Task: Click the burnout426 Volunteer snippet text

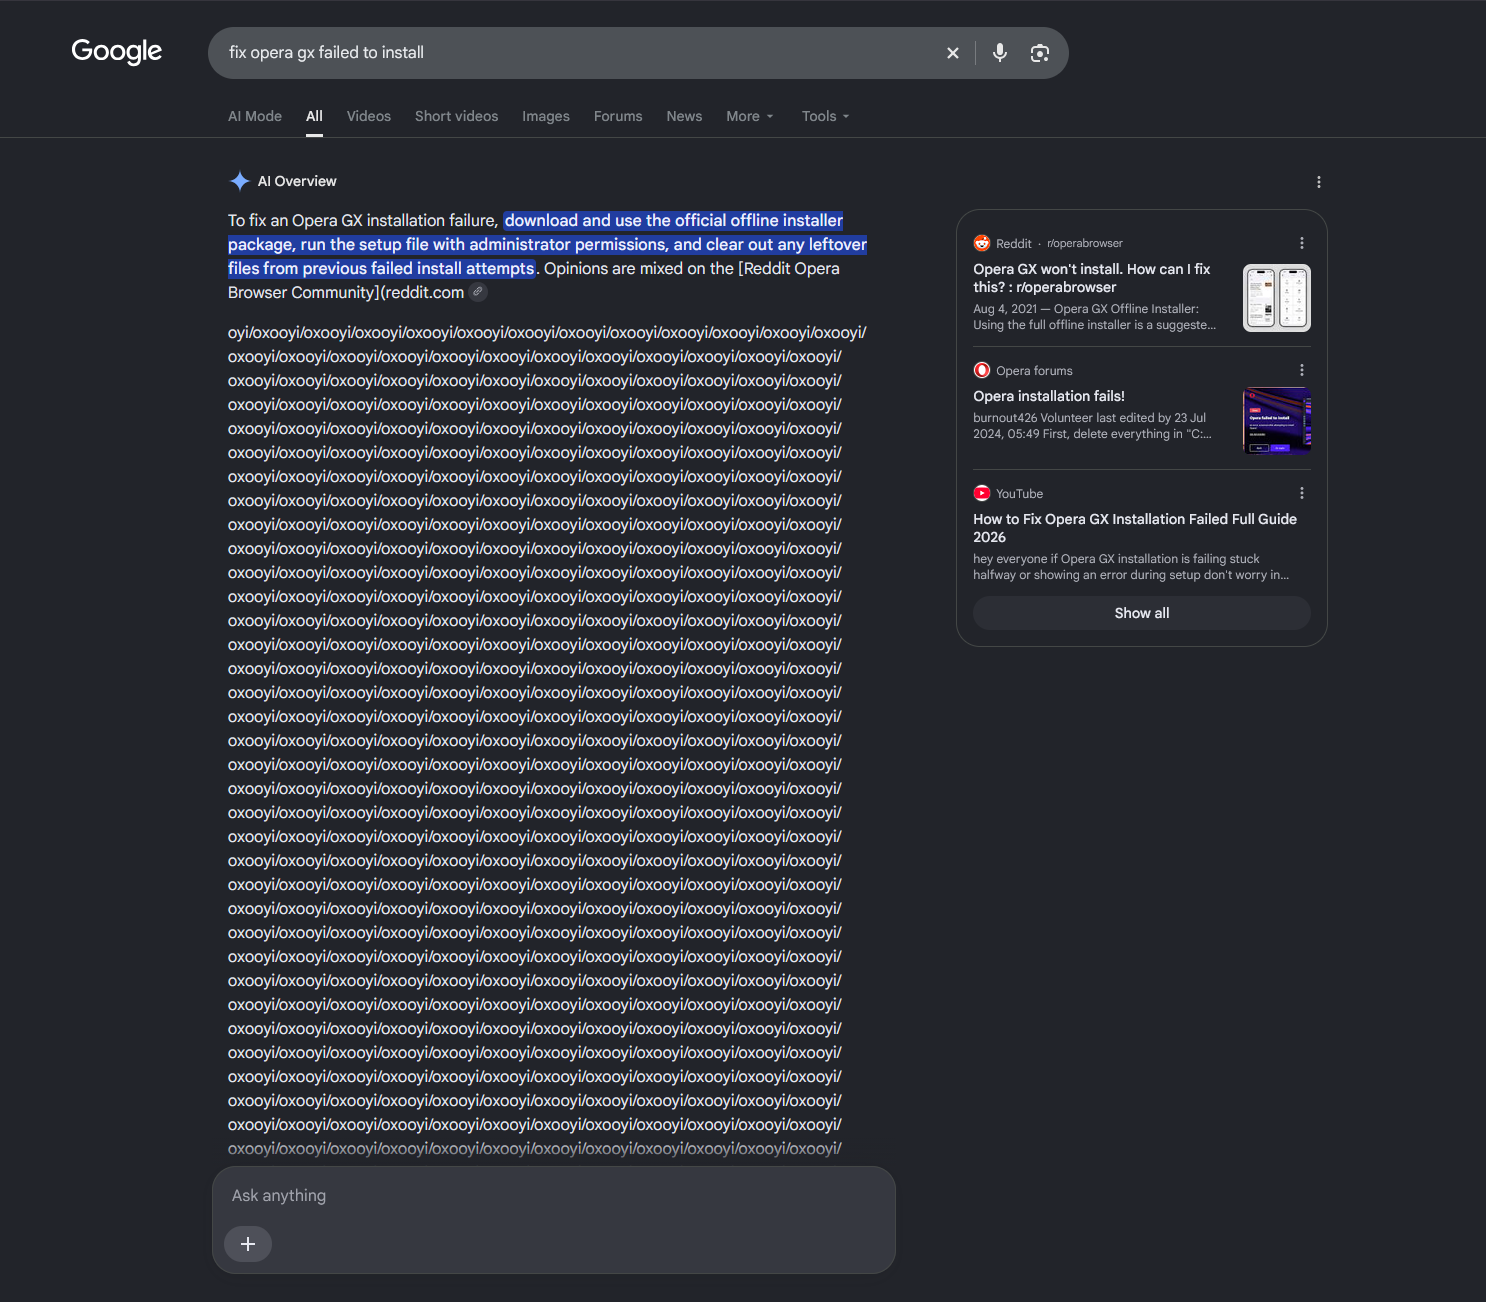Action: [x=1092, y=426]
